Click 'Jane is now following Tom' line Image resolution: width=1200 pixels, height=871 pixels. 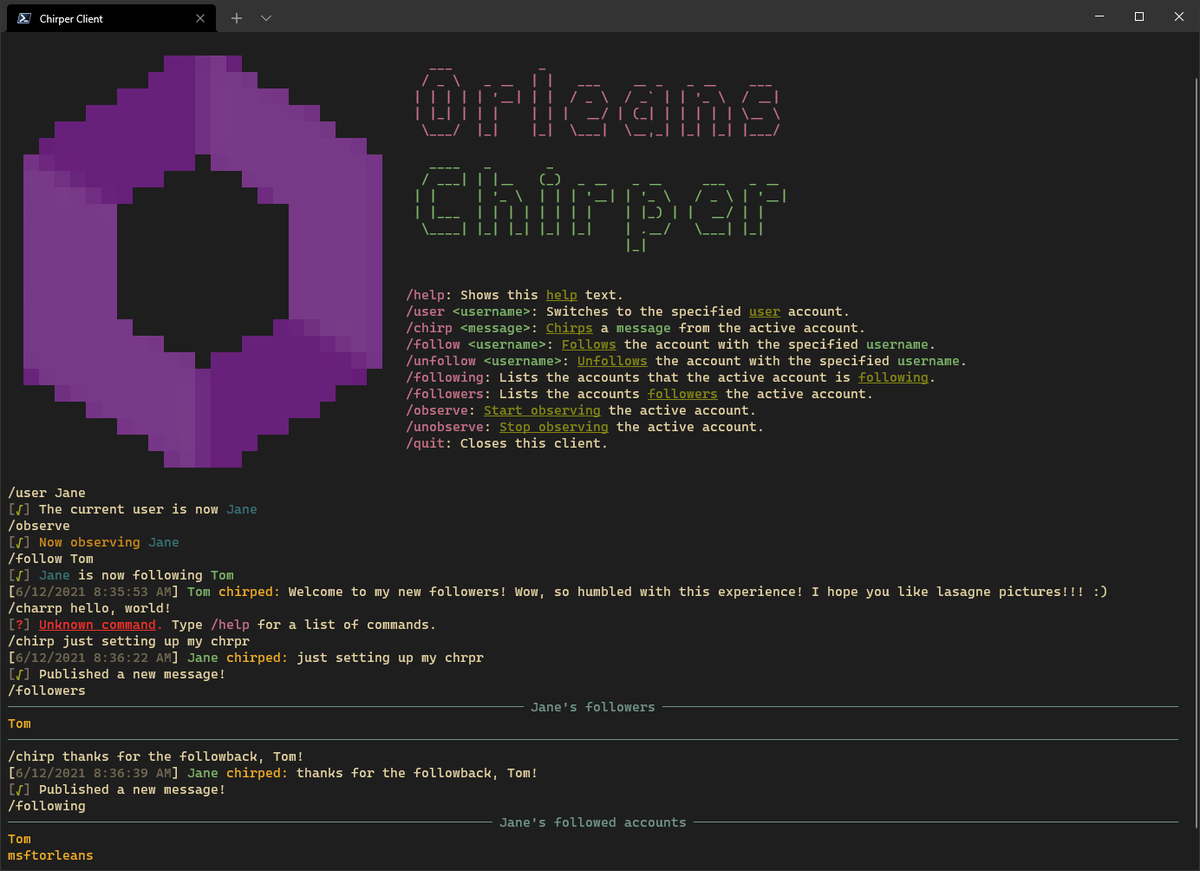point(120,575)
